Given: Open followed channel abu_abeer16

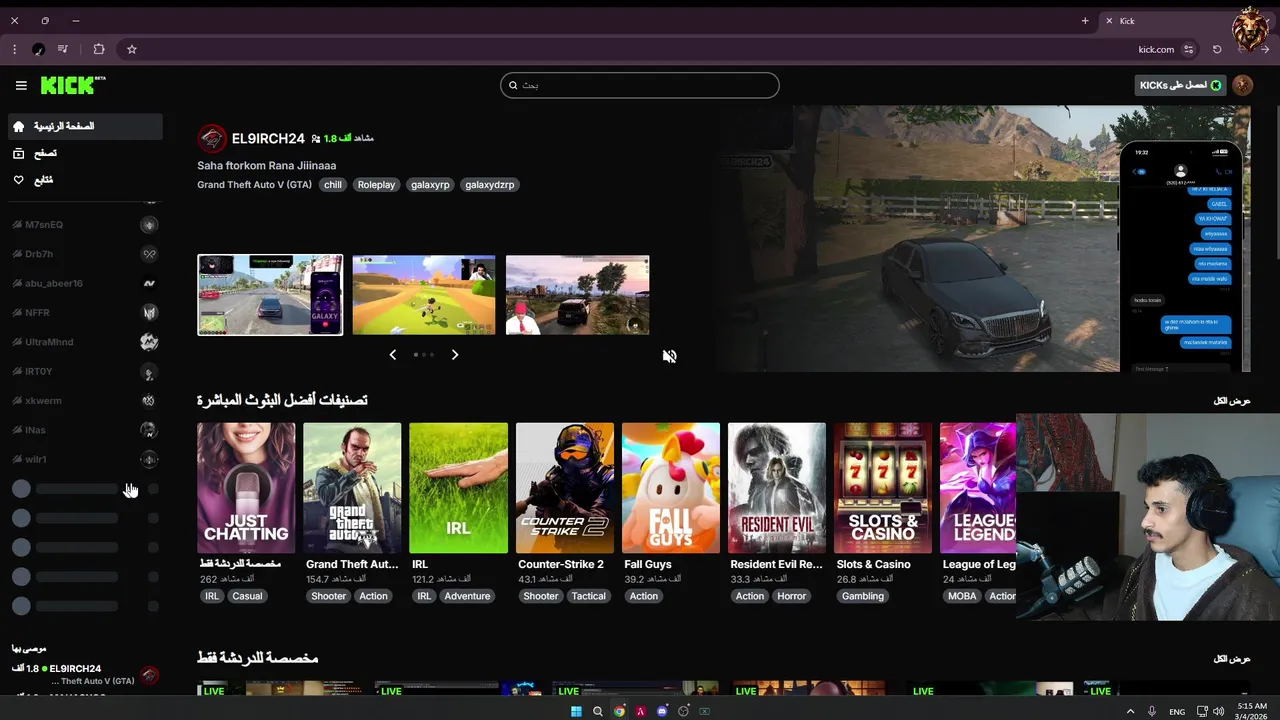Looking at the screenshot, I should (x=85, y=283).
